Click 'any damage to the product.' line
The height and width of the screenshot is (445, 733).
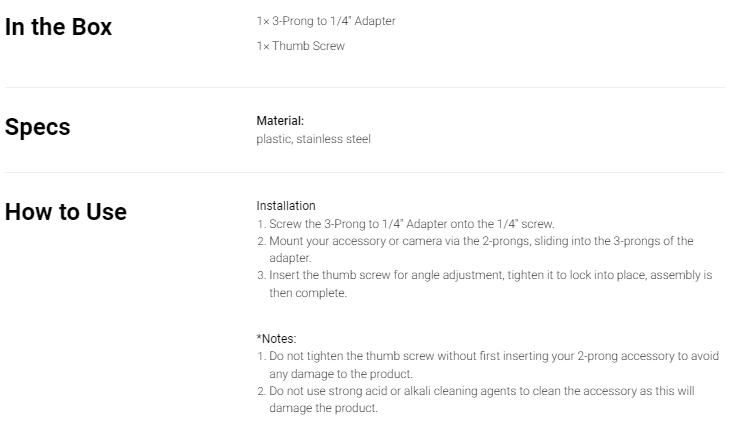[341, 374]
